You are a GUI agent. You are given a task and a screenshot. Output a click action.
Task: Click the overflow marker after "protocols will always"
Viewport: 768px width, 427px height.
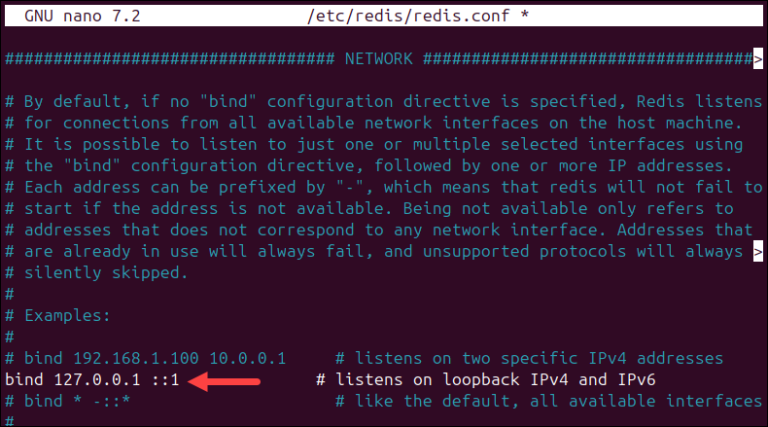[x=757, y=251]
